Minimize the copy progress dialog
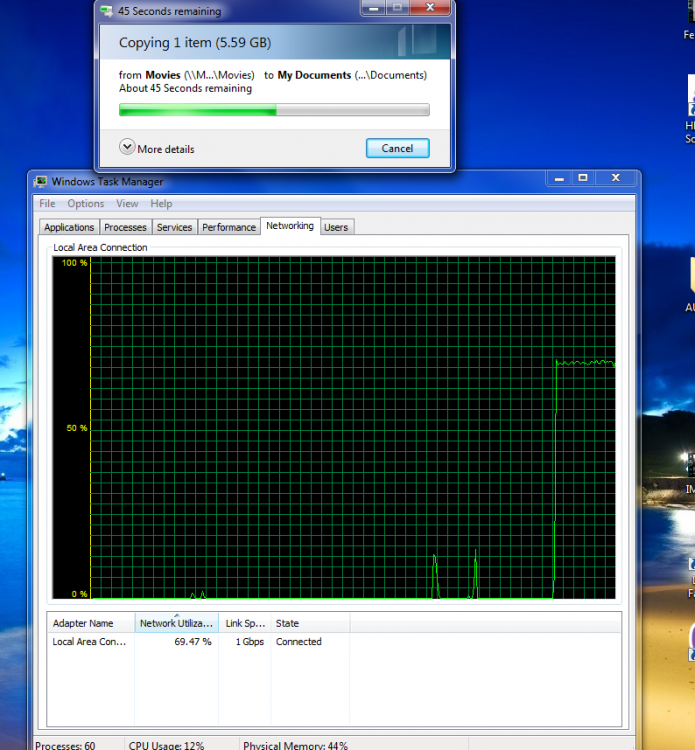The height and width of the screenshot is (750, 695). coord(374,8)
